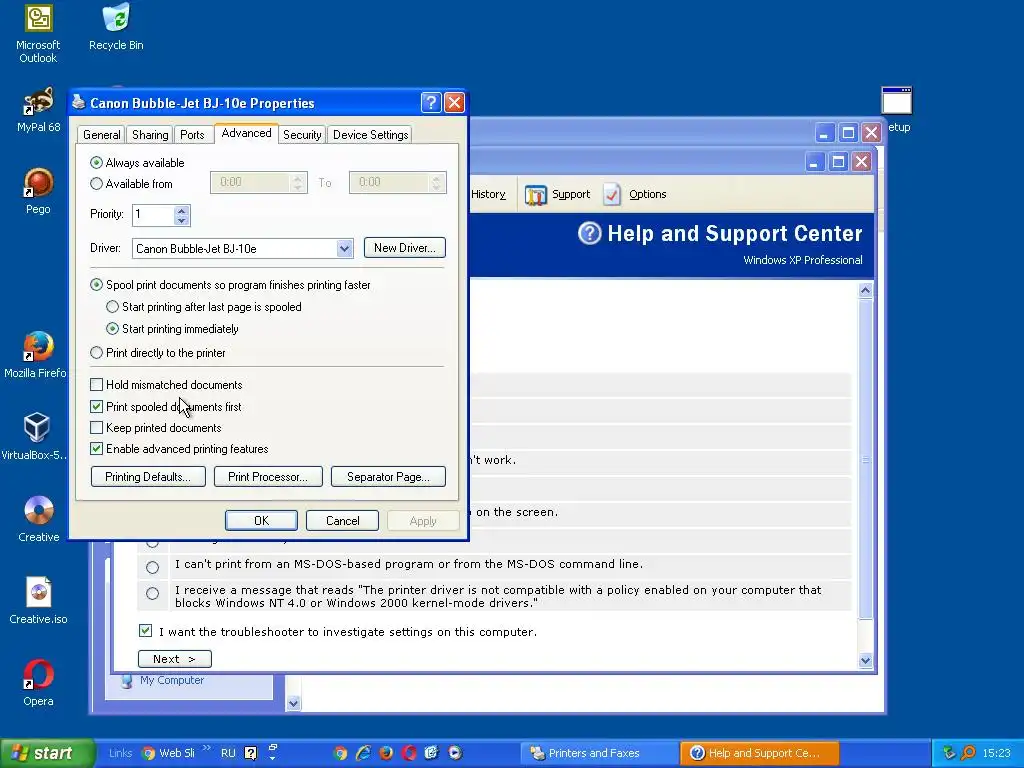This screenshot has width=1024, height=768.
Task: Open History in Help toolbar
Action: coord(488,195)
